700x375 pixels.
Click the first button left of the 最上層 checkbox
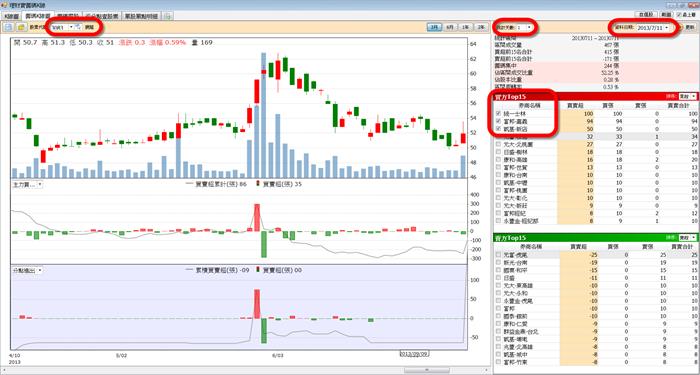tap(646, 15)
